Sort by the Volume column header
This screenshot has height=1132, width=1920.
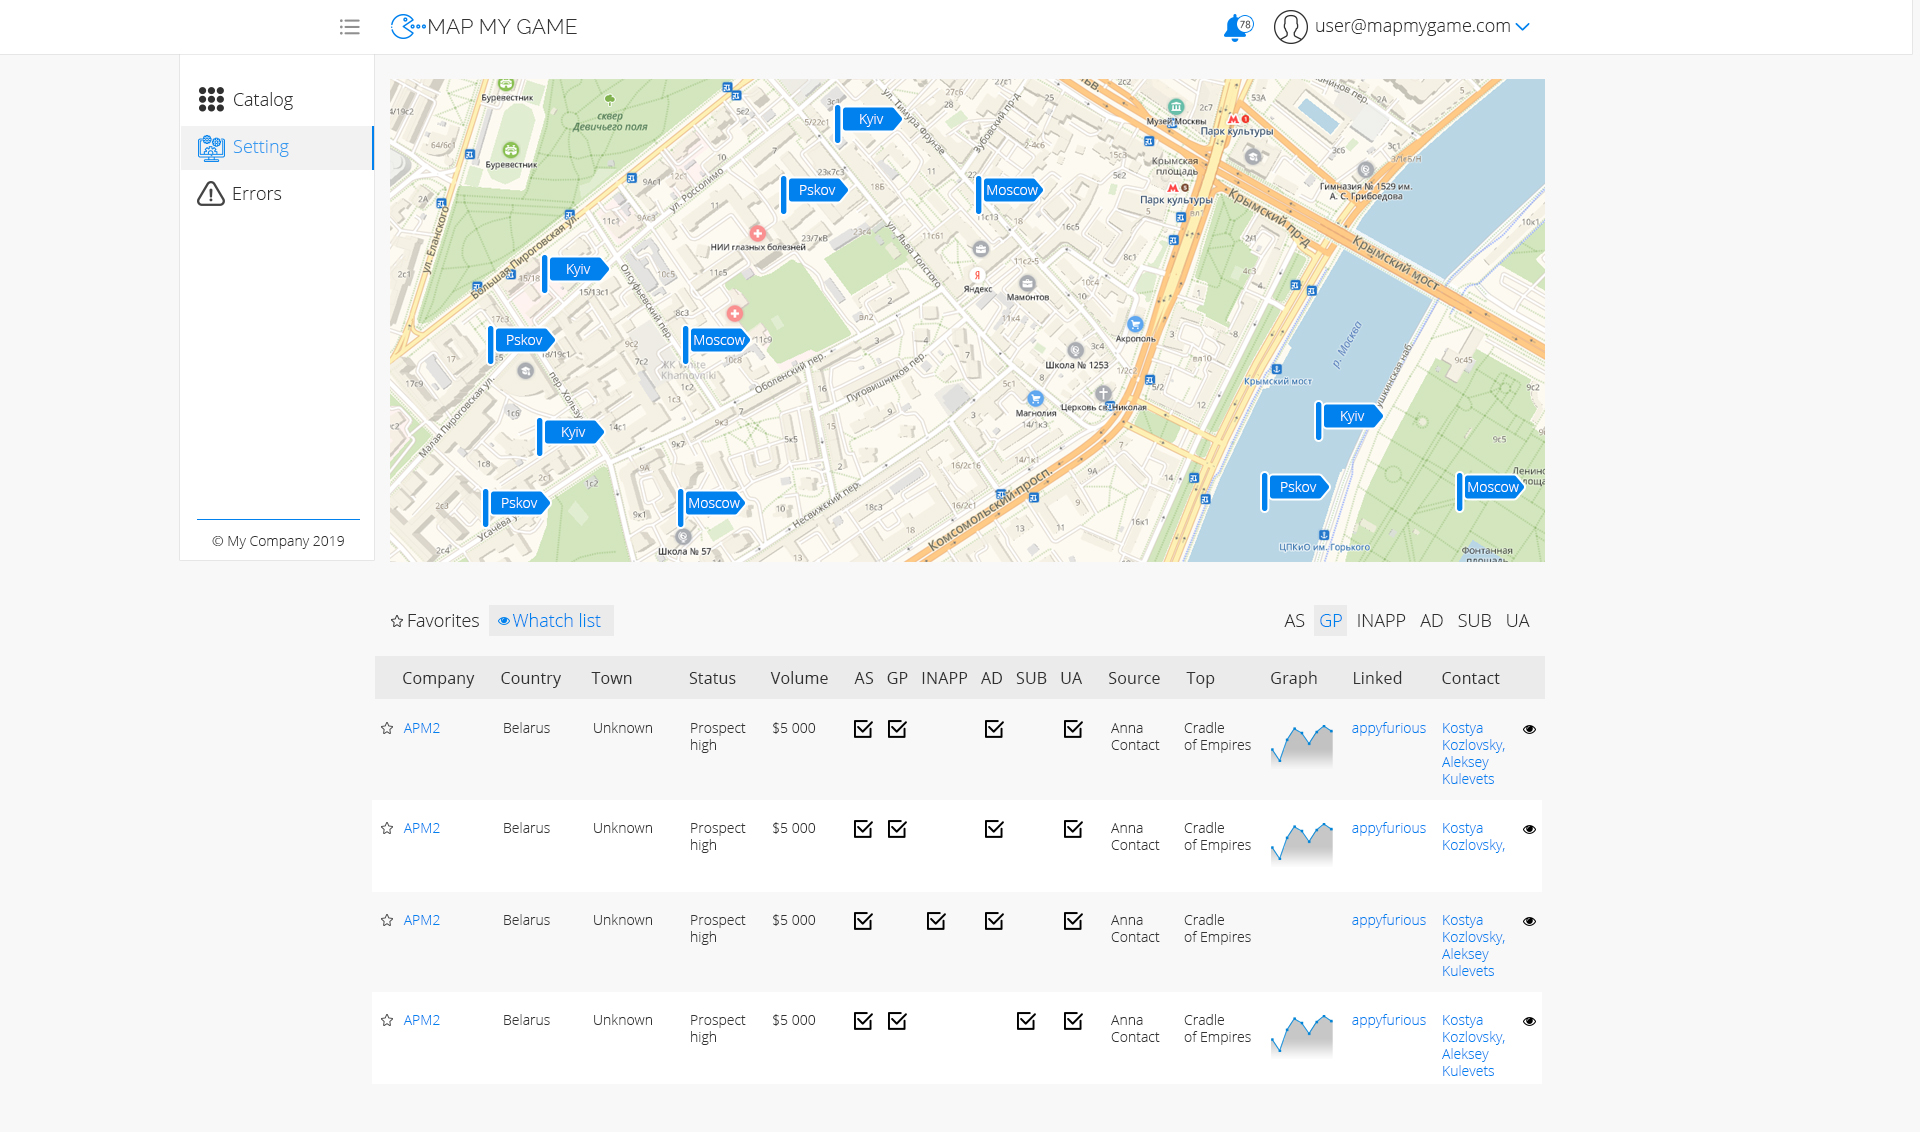click(x=799, y=678)
